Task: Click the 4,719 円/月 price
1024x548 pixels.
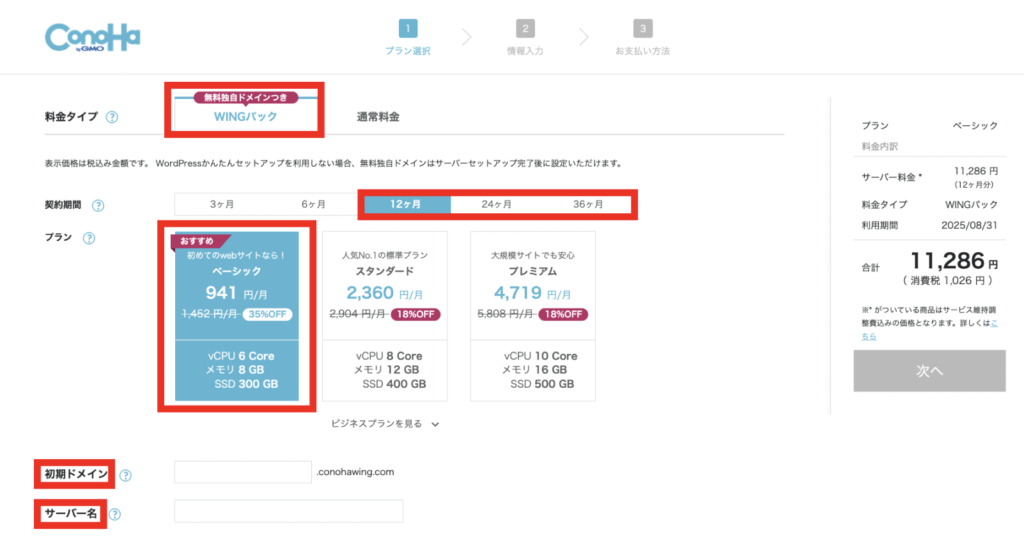Action: click(x=533, y=293)
